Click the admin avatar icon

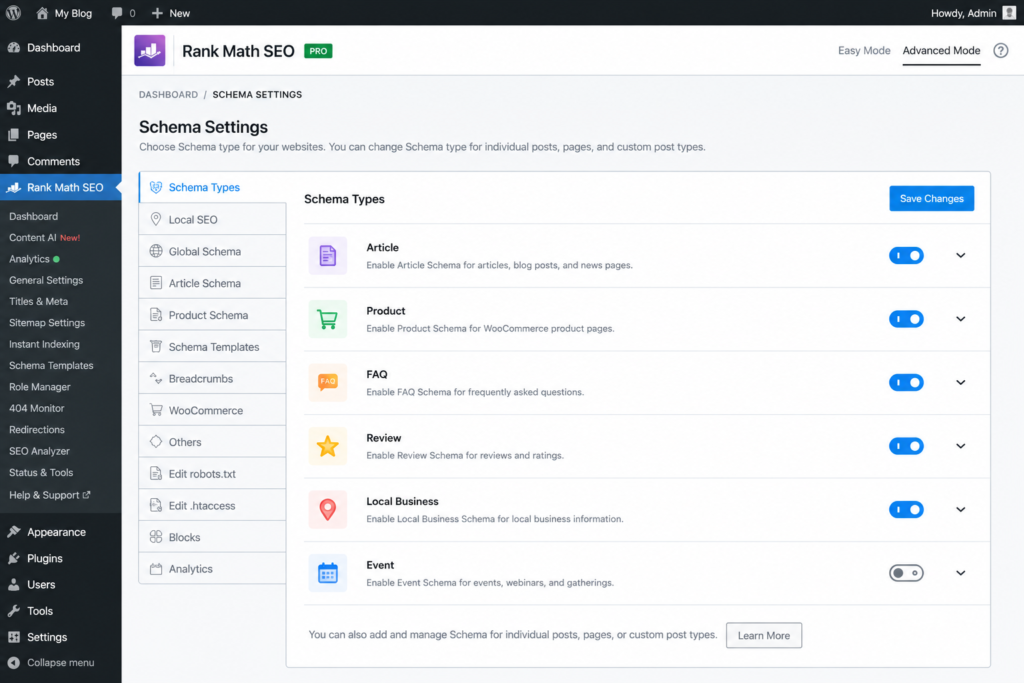[1009, 13]
